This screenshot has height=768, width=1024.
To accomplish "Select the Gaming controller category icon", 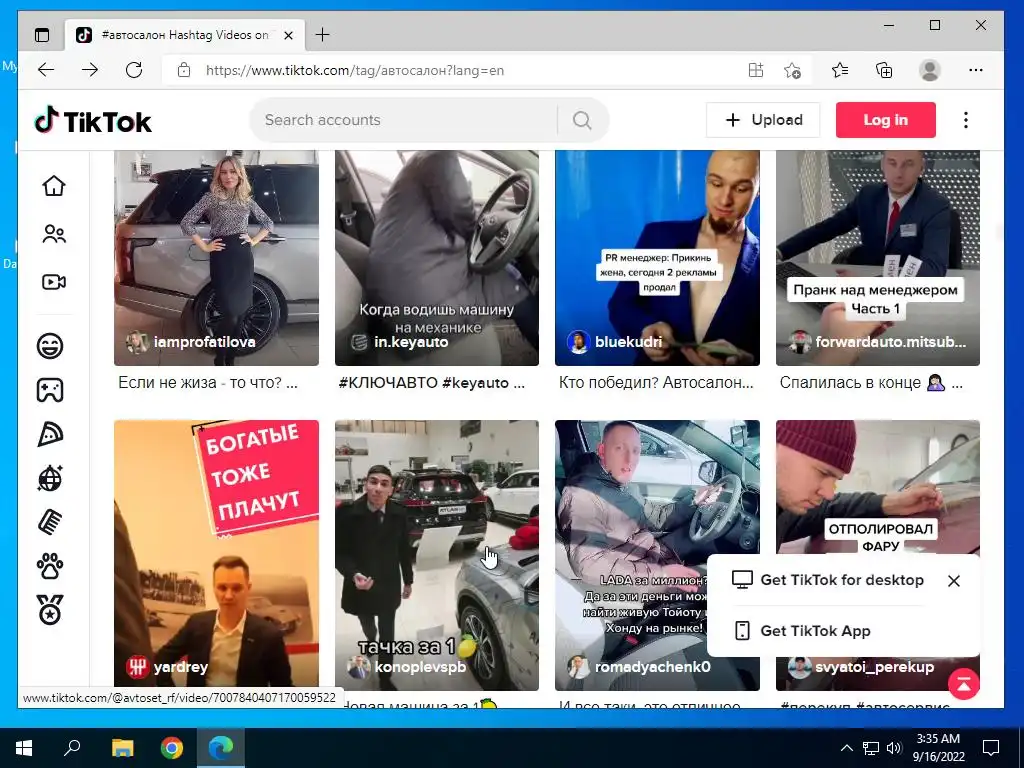I will tap(50, 390).
